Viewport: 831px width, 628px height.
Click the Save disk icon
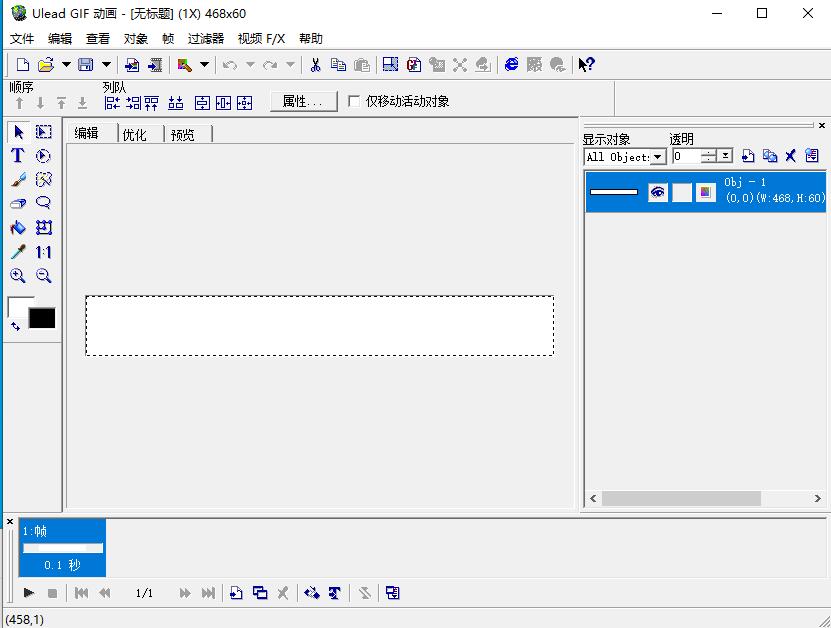click(86, 65)
